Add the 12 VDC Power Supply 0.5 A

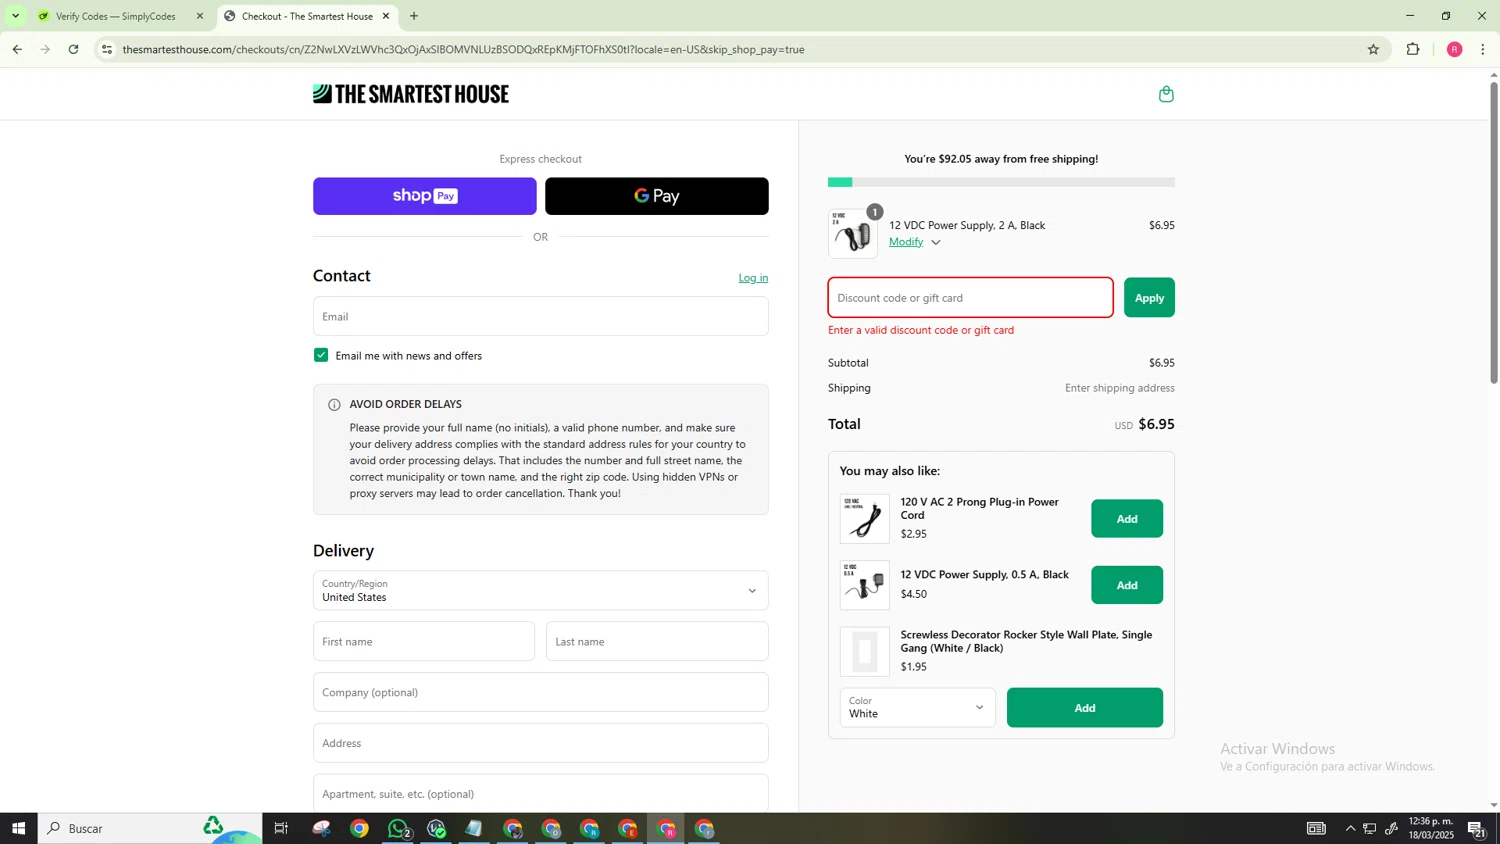coord(1127,585)
